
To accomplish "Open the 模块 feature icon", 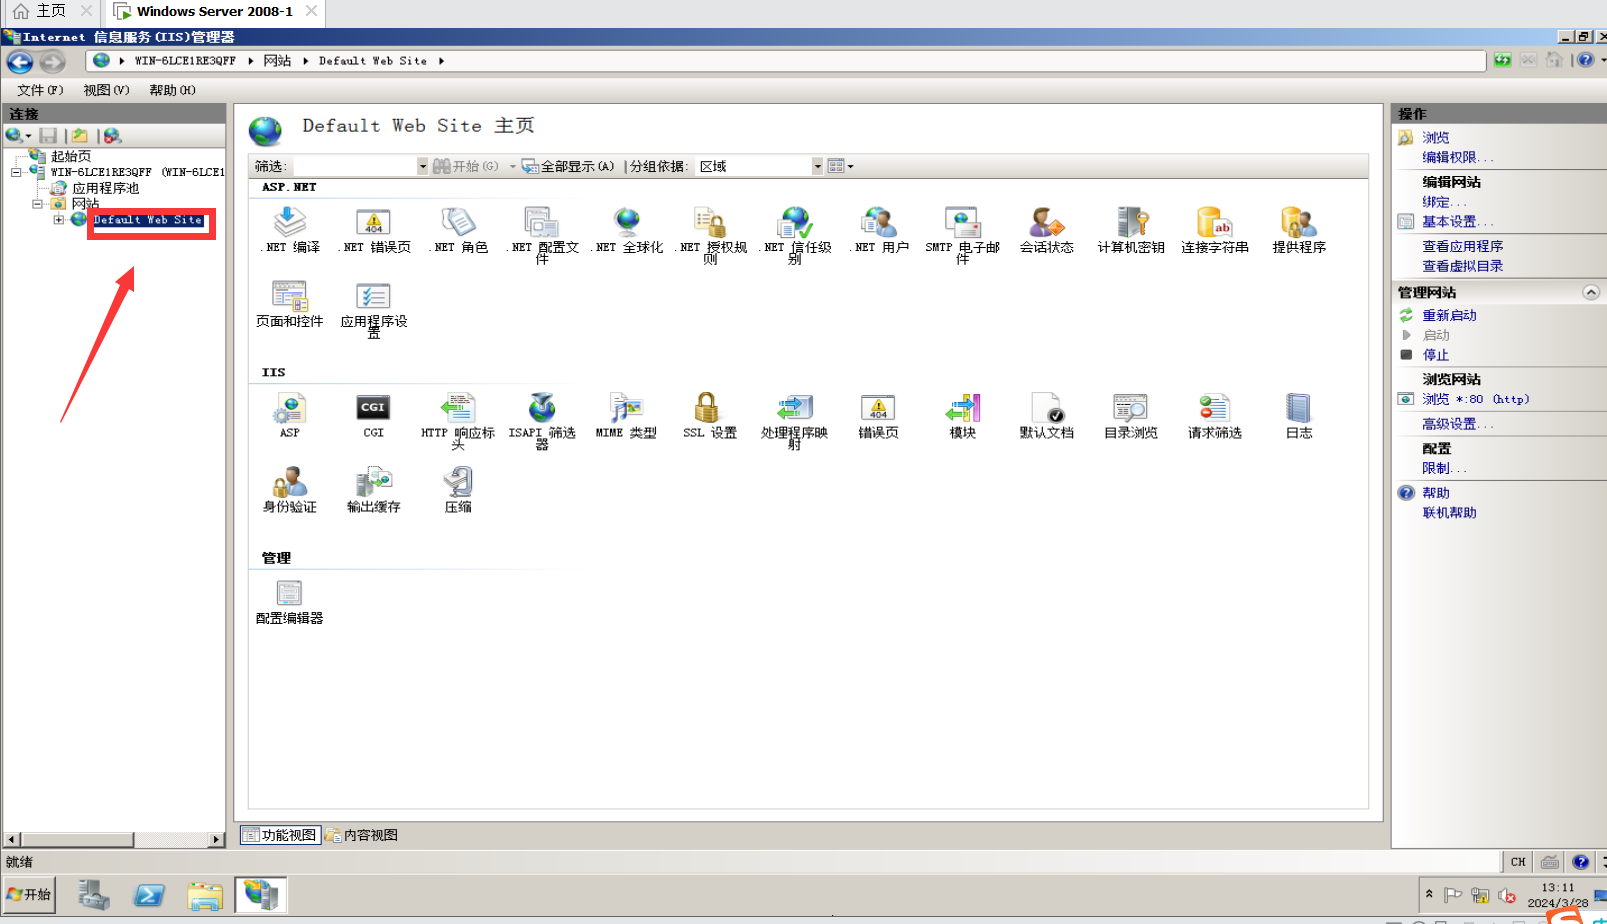I will tap(963, 415).
